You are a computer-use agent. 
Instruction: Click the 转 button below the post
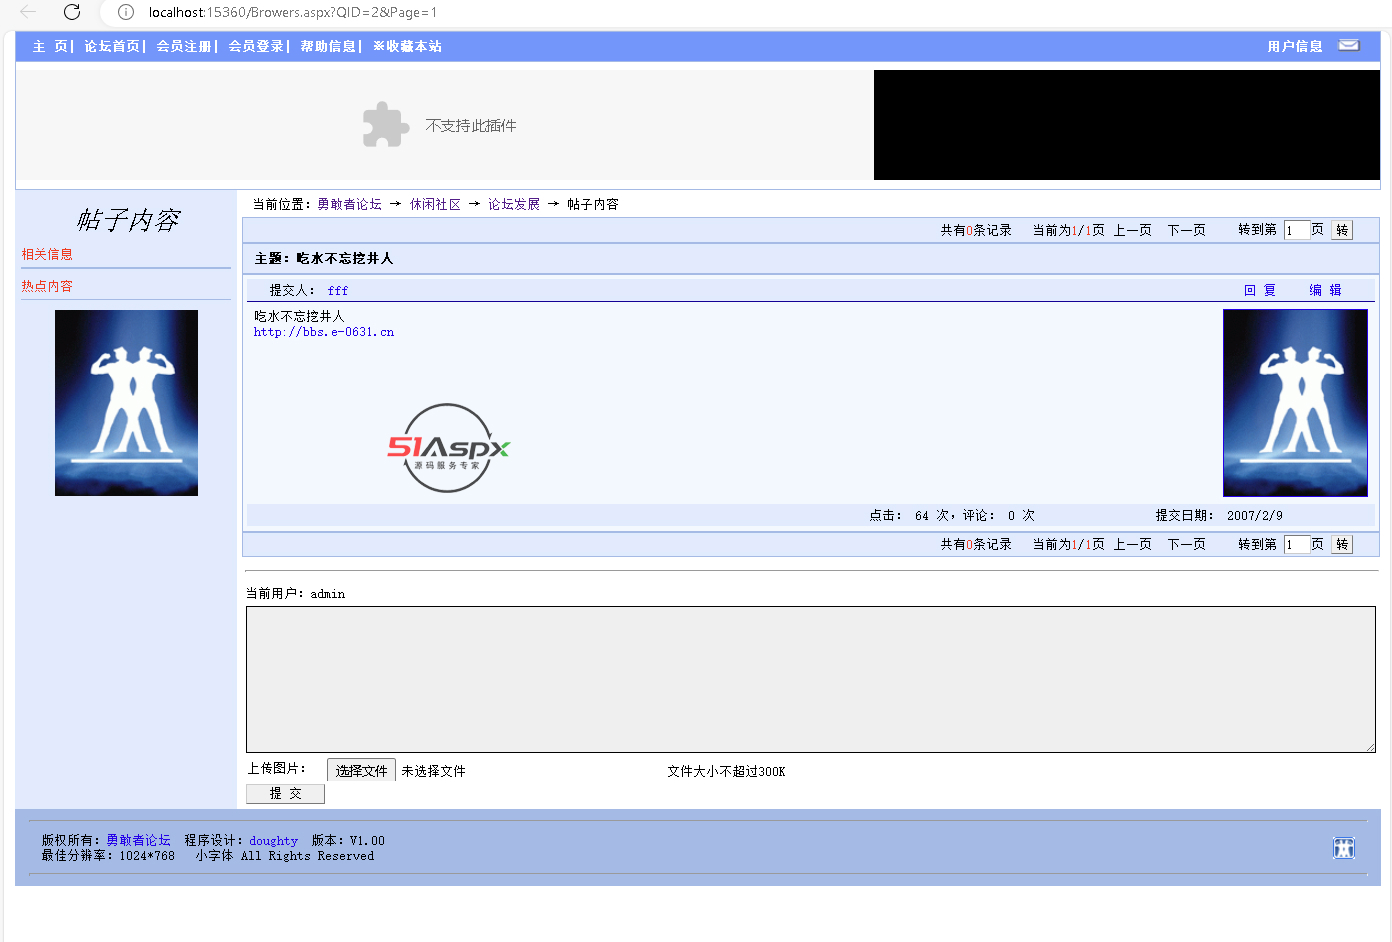[1342, 544]
